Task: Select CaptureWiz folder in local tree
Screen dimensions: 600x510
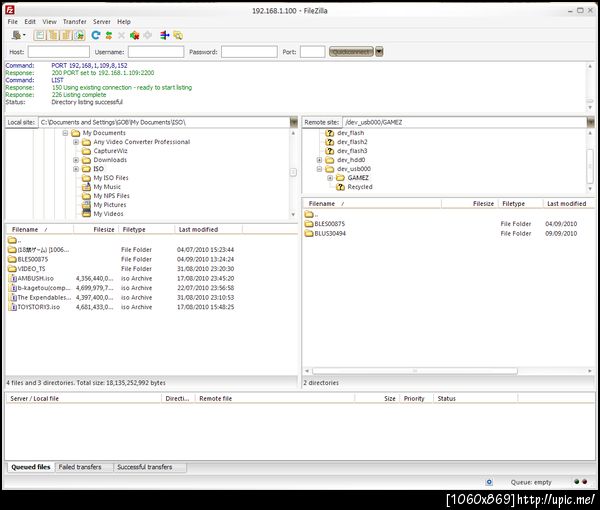Action: tap(110, 151)
